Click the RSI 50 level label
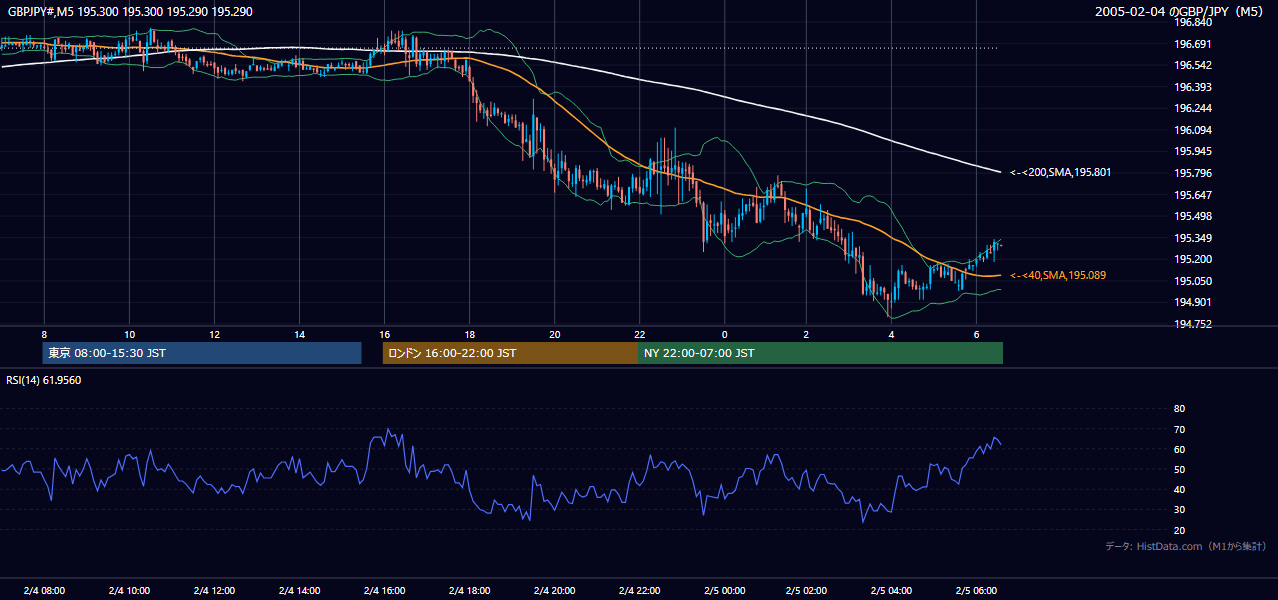The height and width of the screenshot is (600, 1278). pyautogui.click(x=1179, y=469)
